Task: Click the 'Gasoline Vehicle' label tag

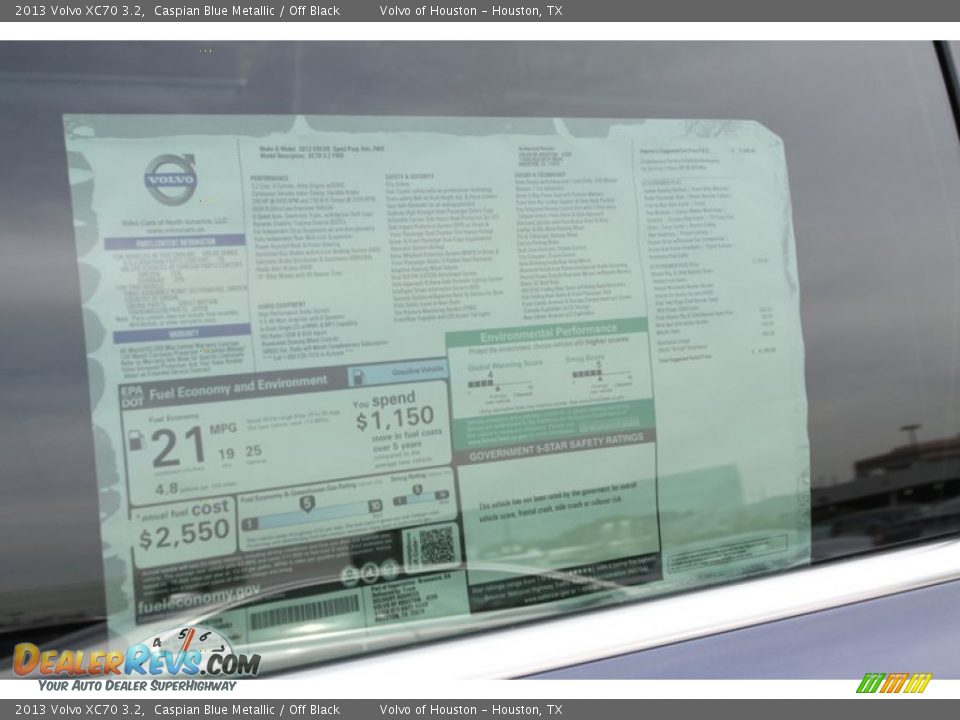Action: click(x=400, y=373)
